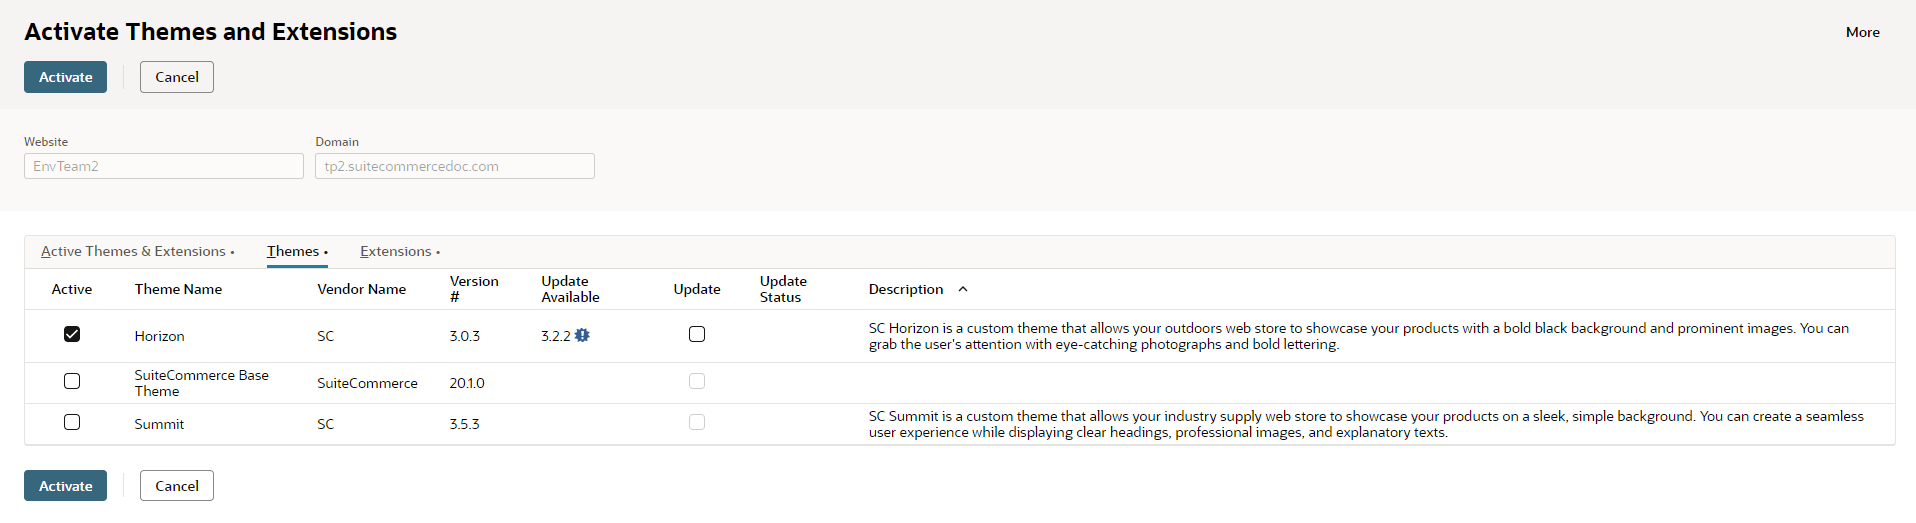Click the Update Status column header

[x=783, y=289]
